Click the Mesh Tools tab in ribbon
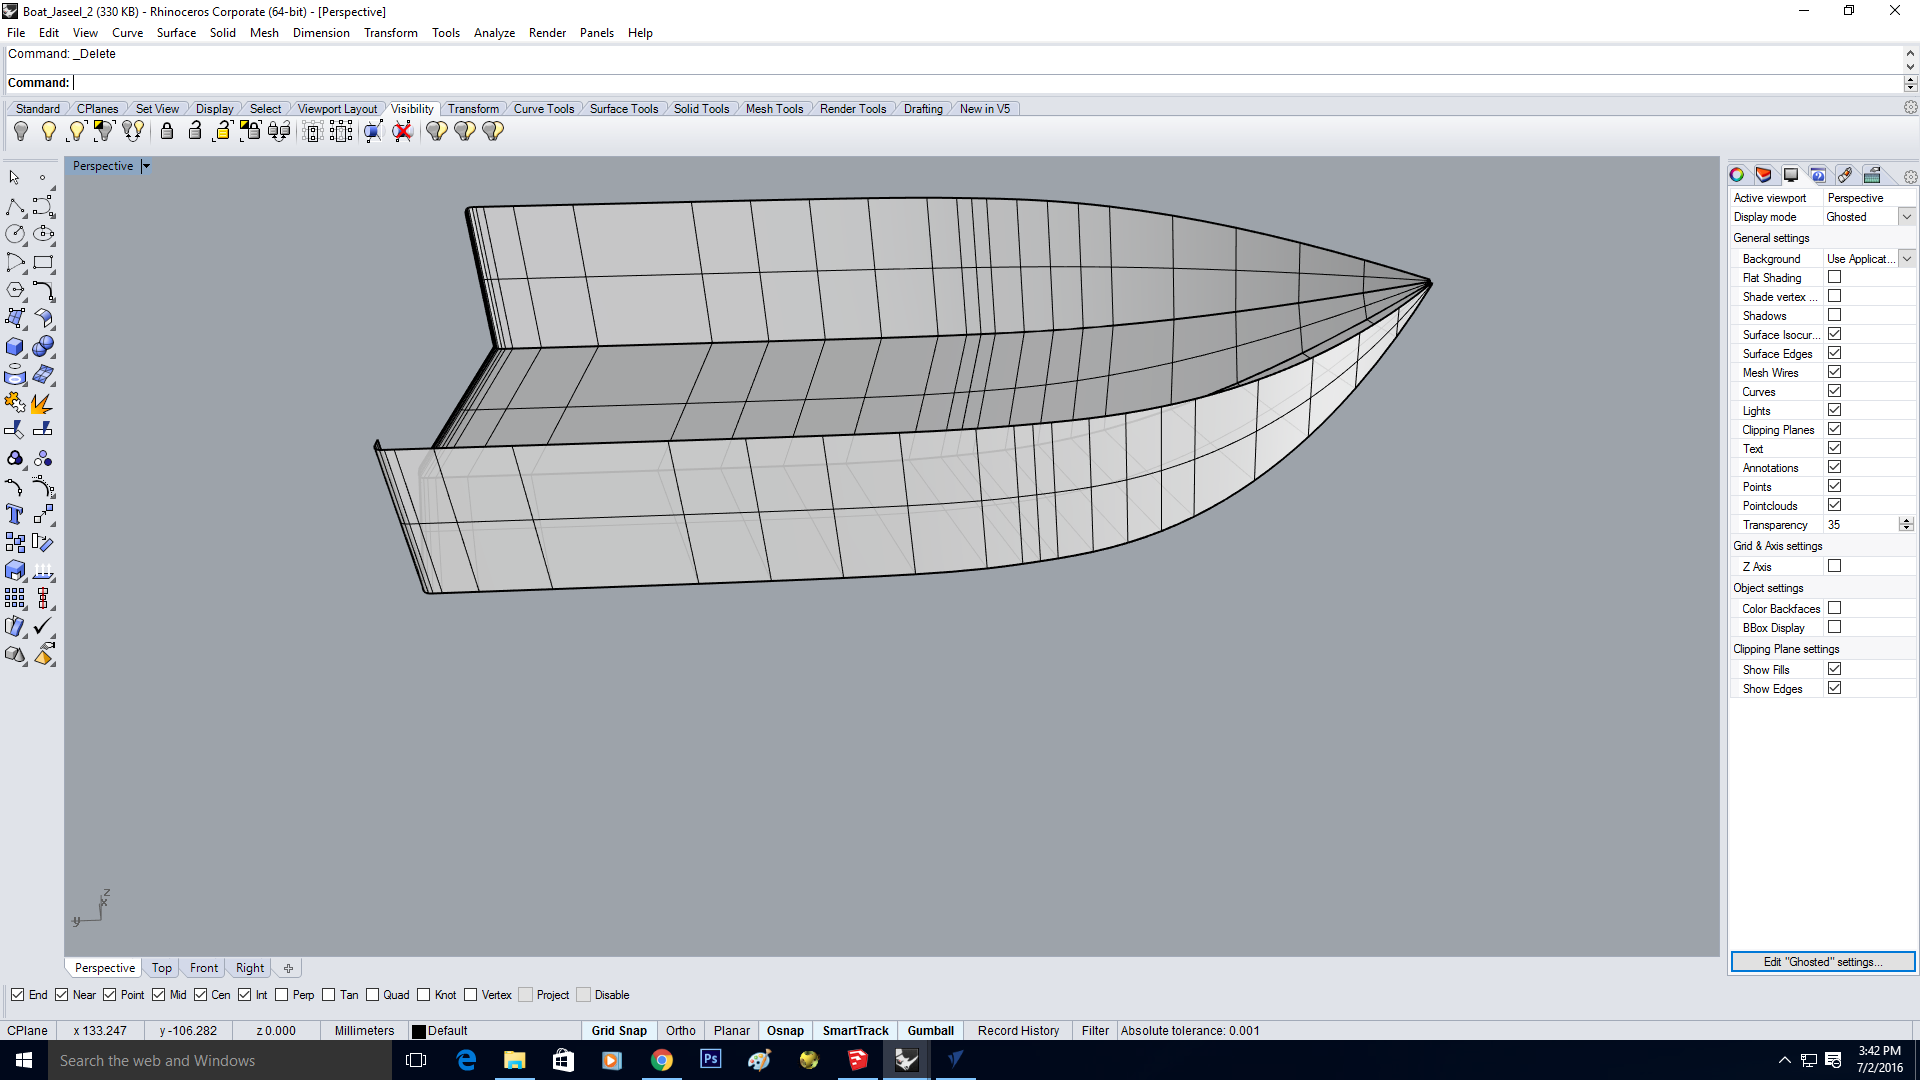The height and width of the screenshot is (1080, 1920). pos(774,108)
